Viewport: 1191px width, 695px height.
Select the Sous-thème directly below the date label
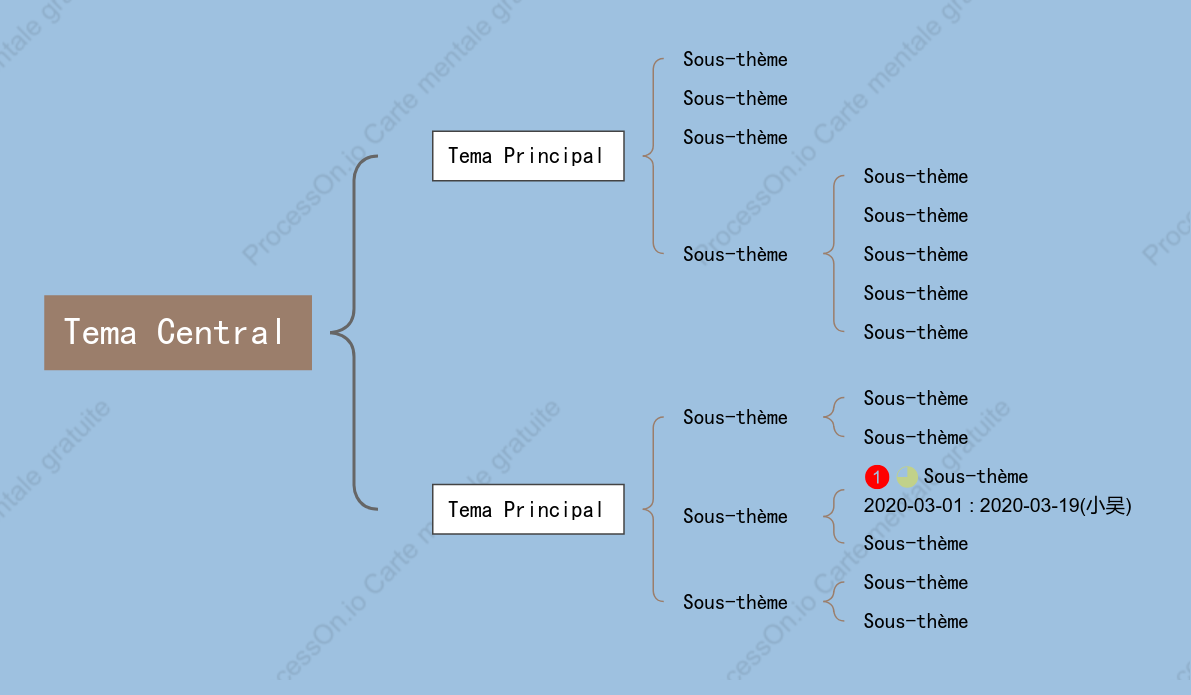(915, 543)
